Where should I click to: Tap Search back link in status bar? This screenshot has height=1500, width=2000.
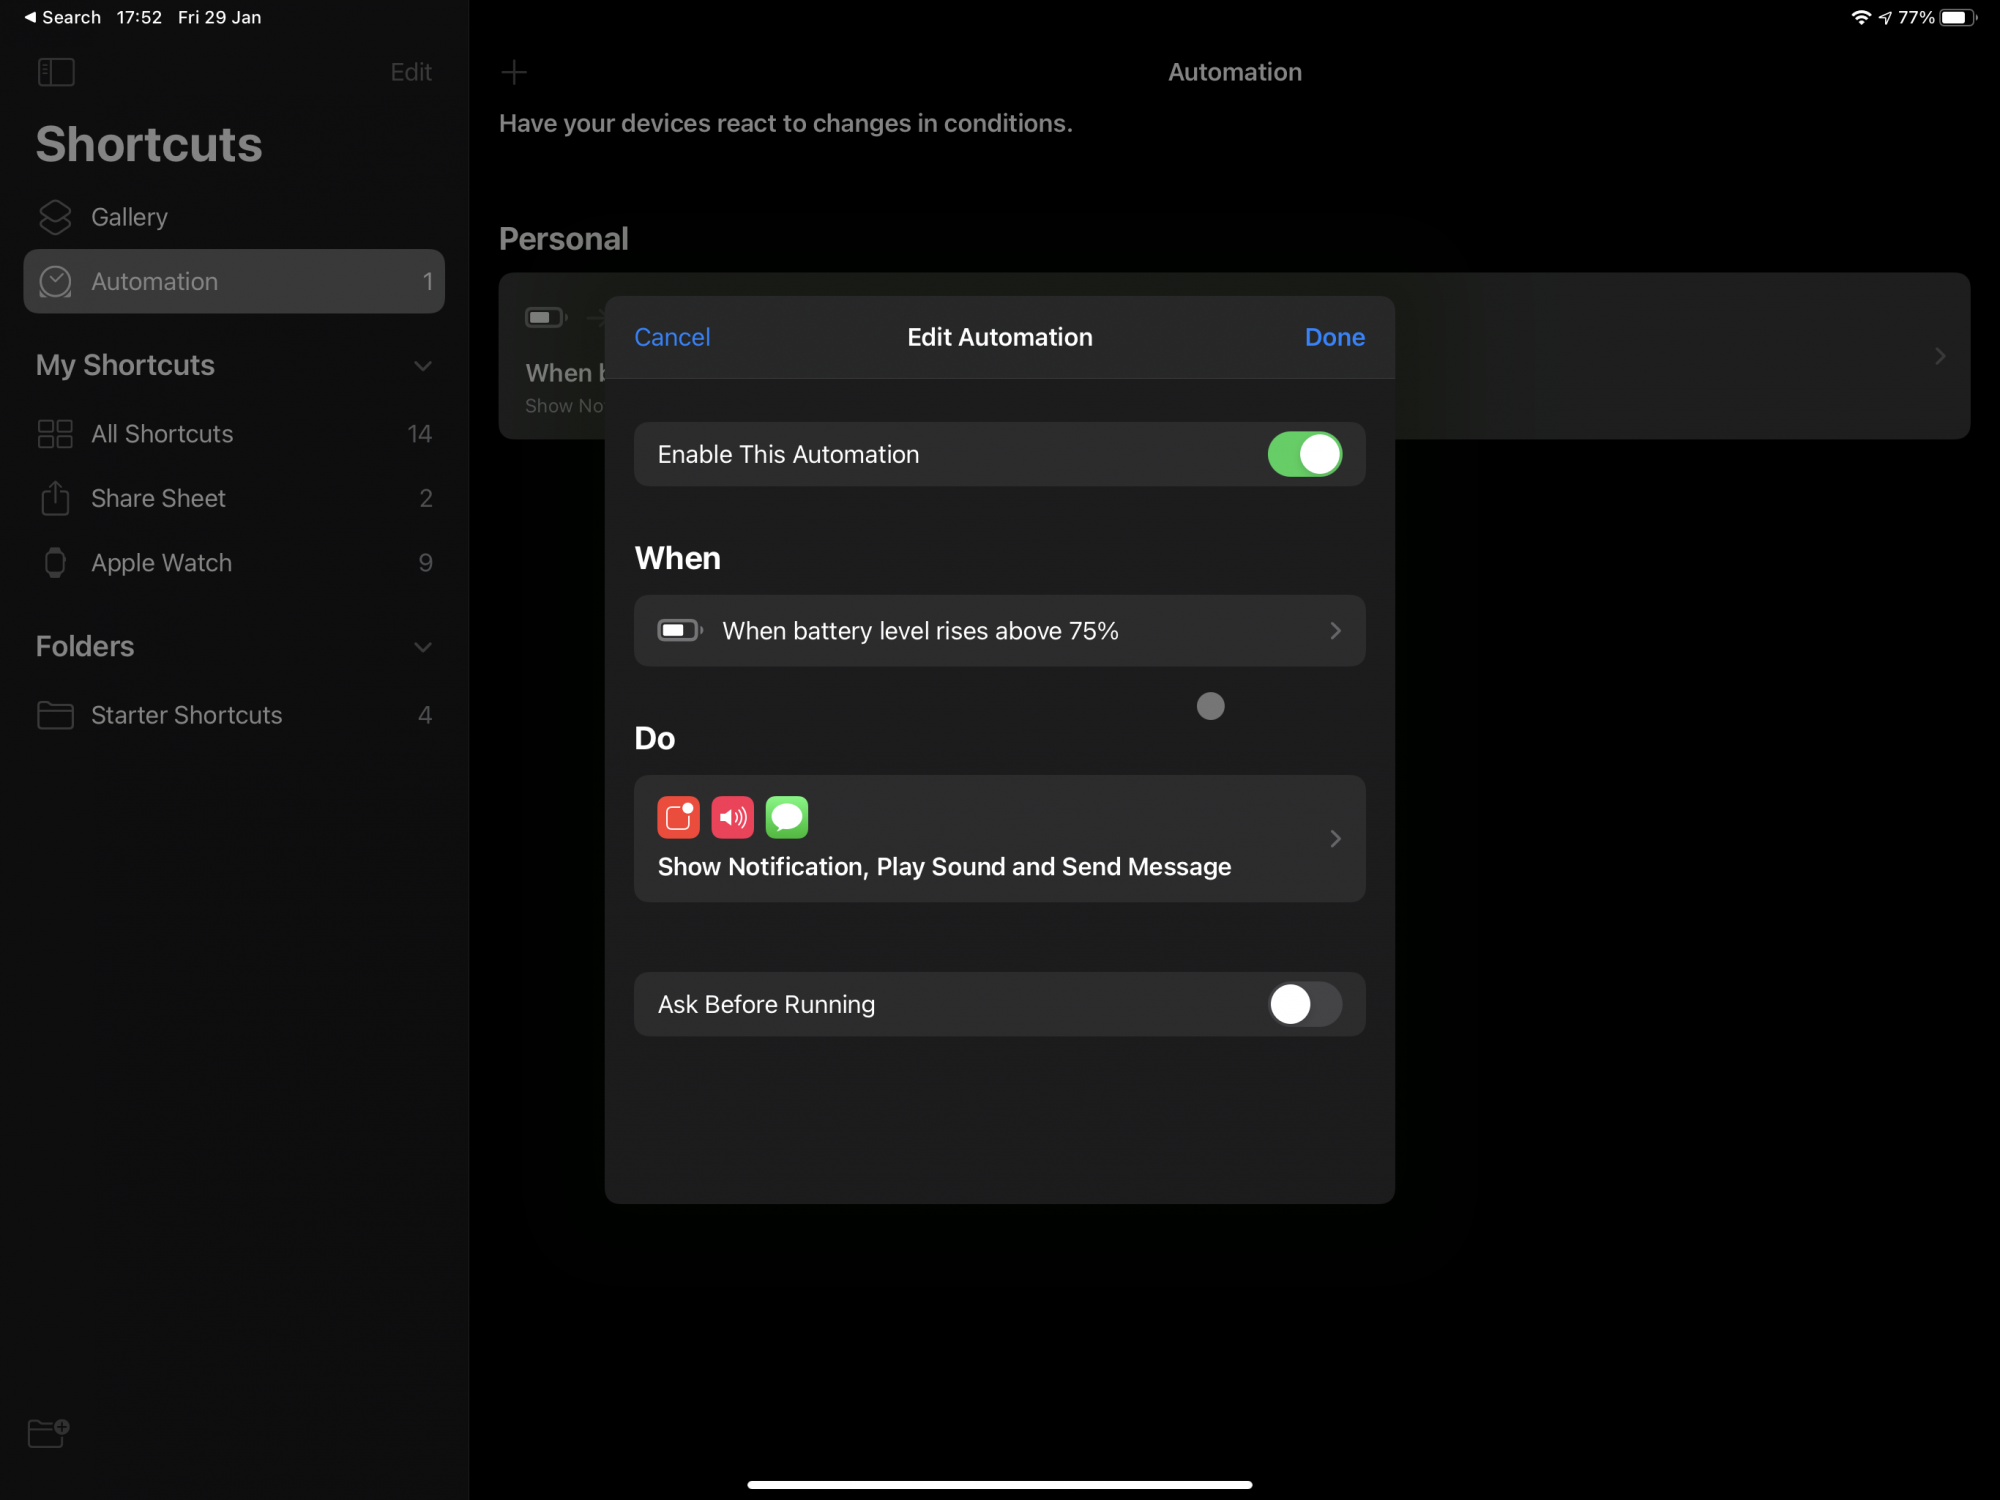[x=62, y=17]
